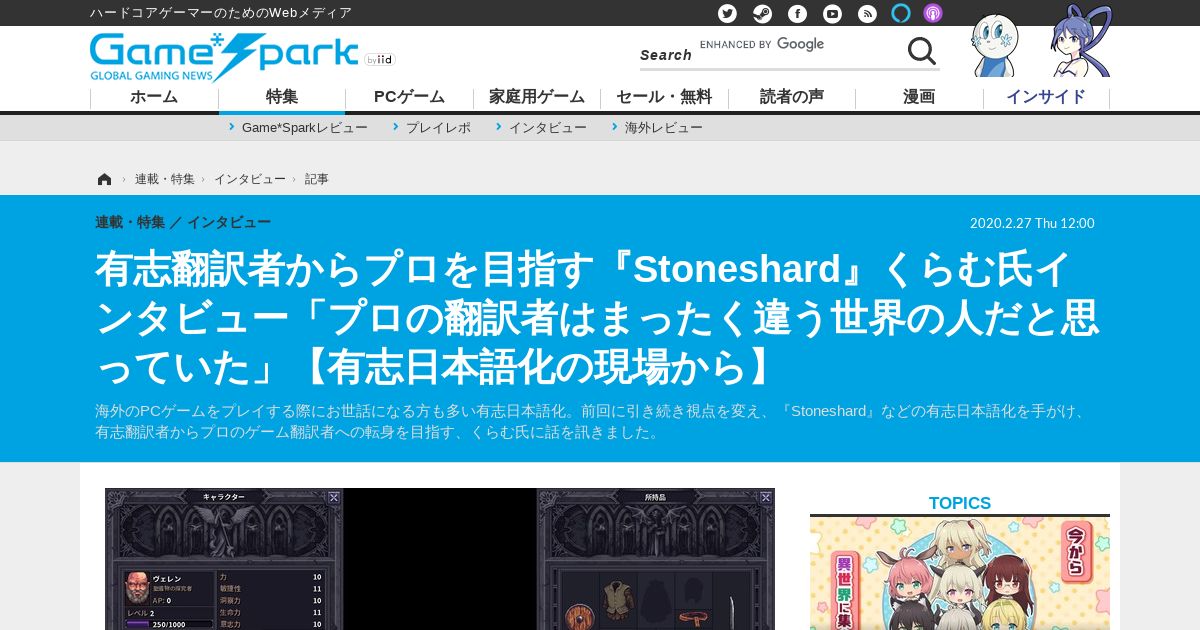Click インタビュー category above headline
The image size is (1200, 630).
click(x=229, y=222)
